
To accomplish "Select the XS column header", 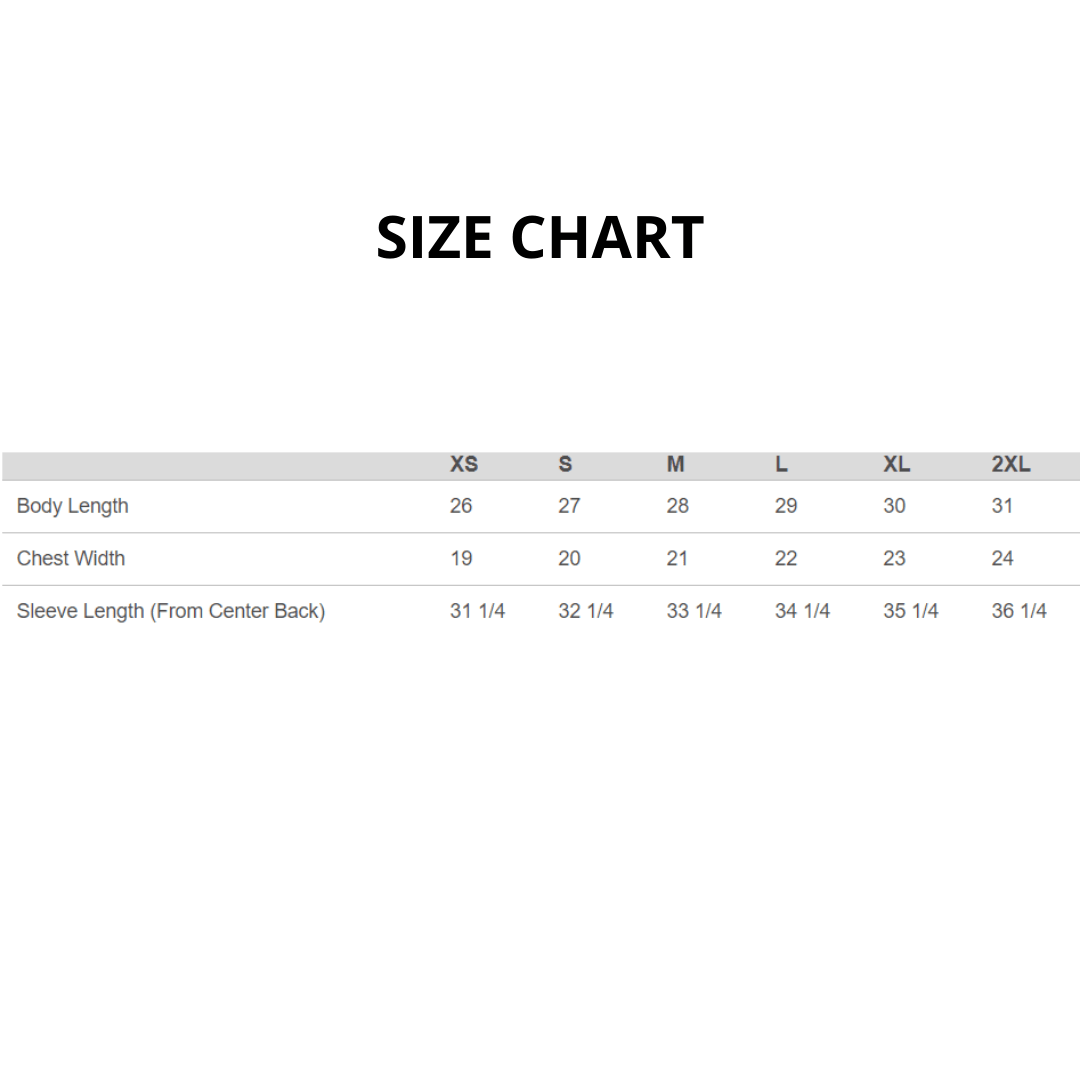I will click(x=464, y=465).
